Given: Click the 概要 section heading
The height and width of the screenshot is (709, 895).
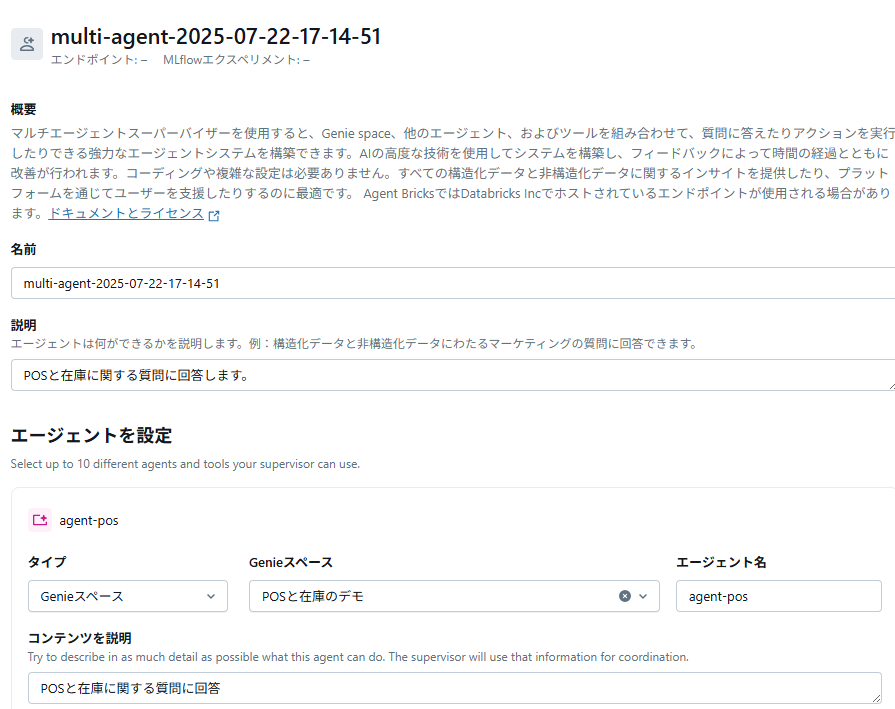Looking at the screenshot, I should [x=23, y=109].
